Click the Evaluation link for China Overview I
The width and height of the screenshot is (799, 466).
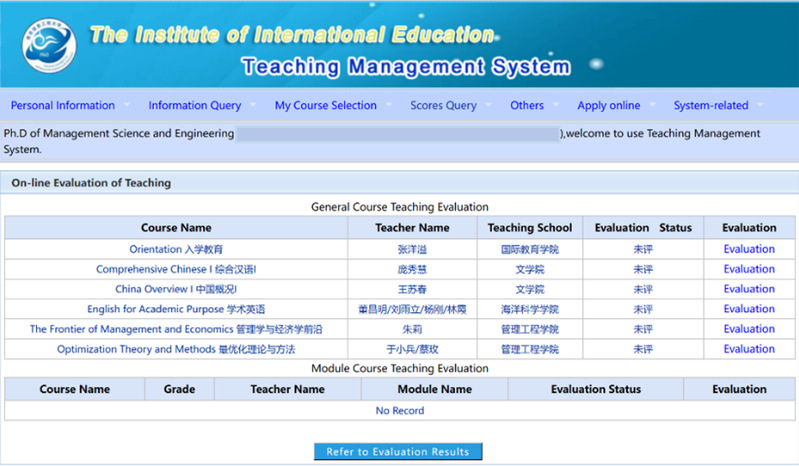pyautogui.click(x=749, y=290)
